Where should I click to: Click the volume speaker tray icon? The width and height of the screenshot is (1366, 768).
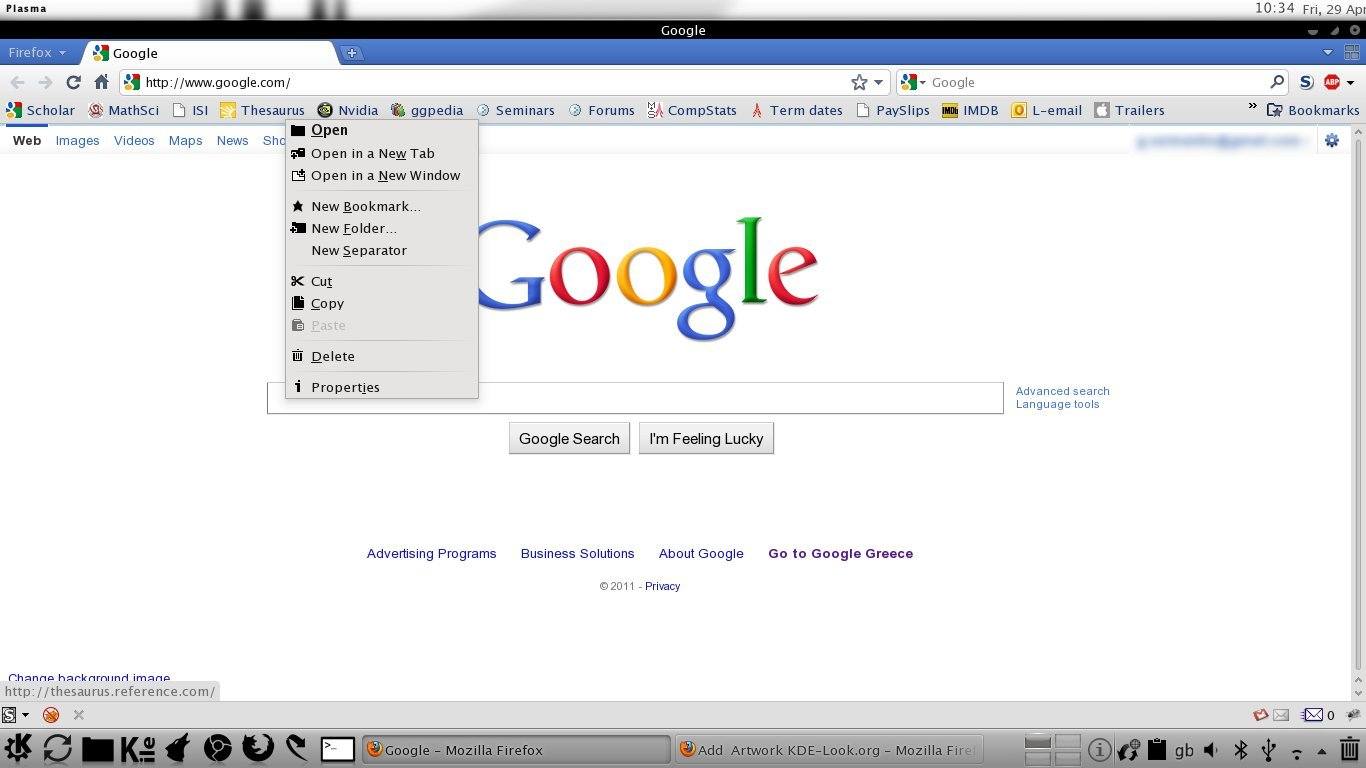(x=1210, y=749)
